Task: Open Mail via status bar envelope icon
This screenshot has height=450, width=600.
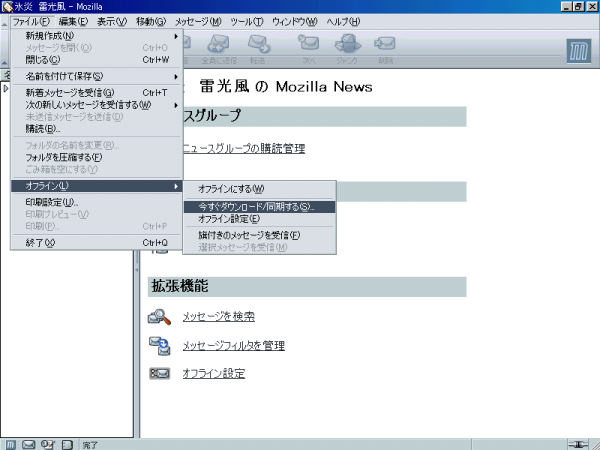Action: 29,445
